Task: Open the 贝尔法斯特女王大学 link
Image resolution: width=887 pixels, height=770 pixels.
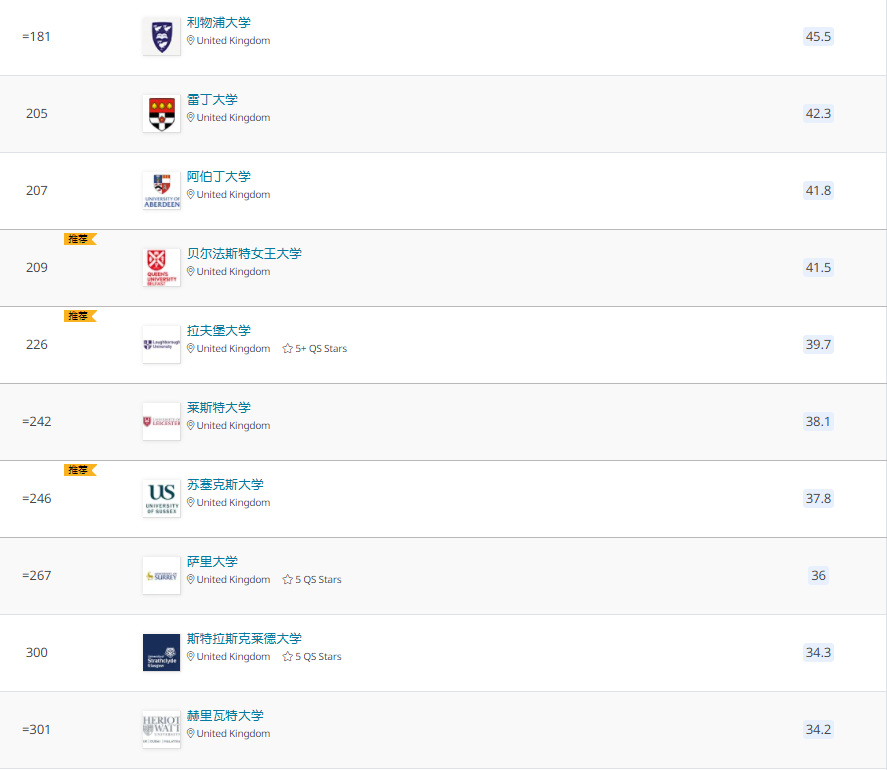Action: point(244,253)
